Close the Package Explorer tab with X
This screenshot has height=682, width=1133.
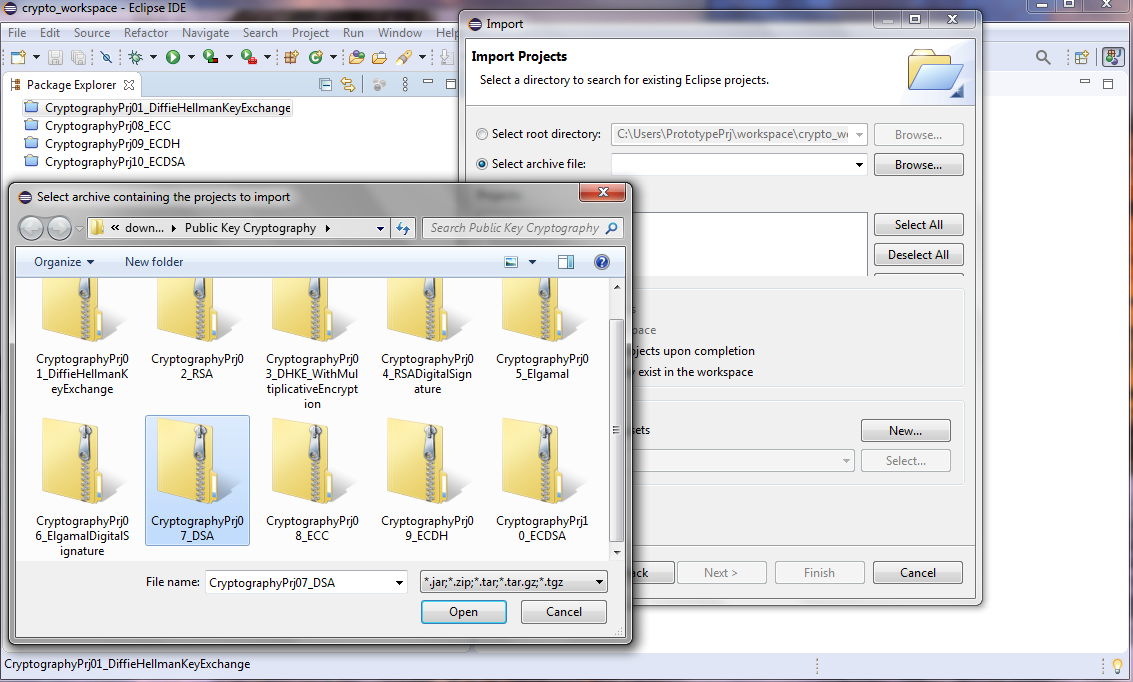click(129, 85)
